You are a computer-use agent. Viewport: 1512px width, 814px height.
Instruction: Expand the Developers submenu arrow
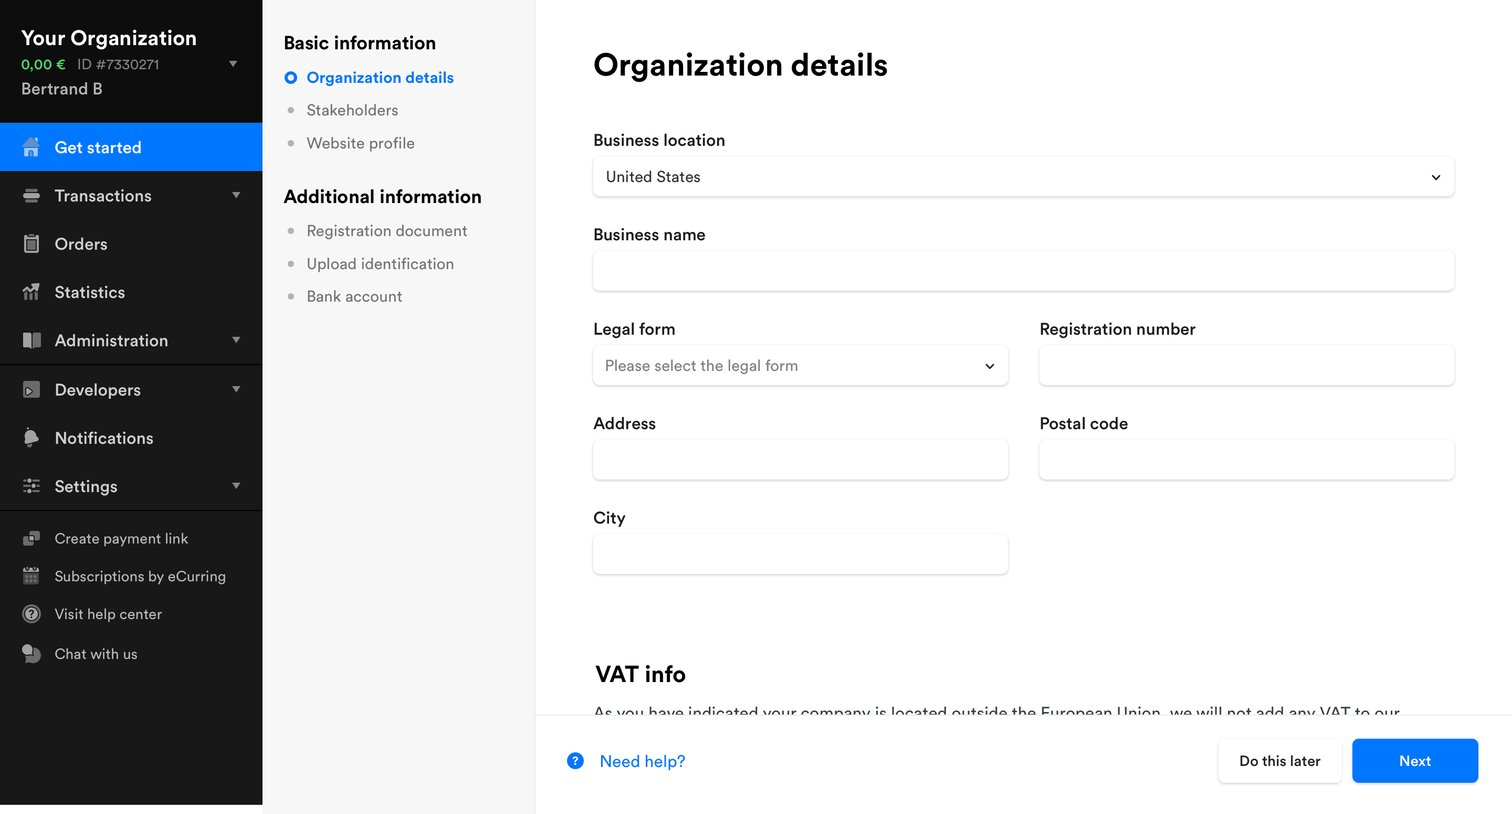(x=236, y=389)
